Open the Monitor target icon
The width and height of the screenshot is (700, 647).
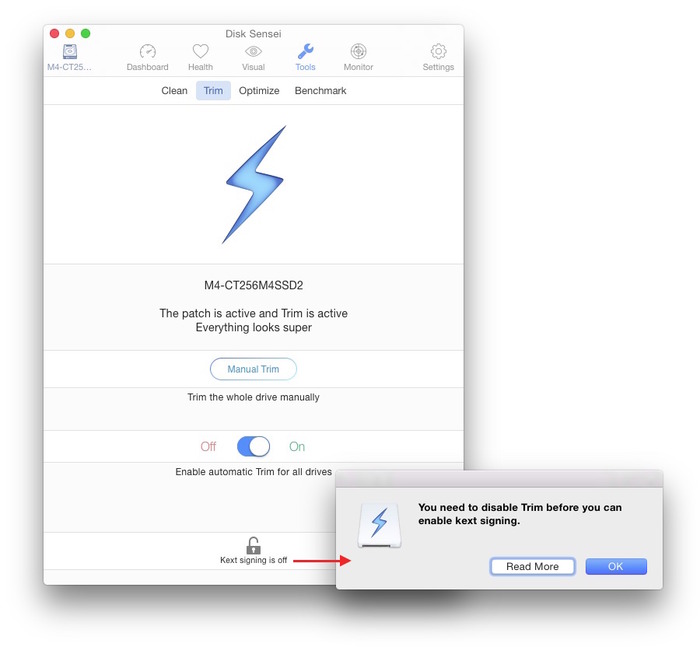click(358, 51)
